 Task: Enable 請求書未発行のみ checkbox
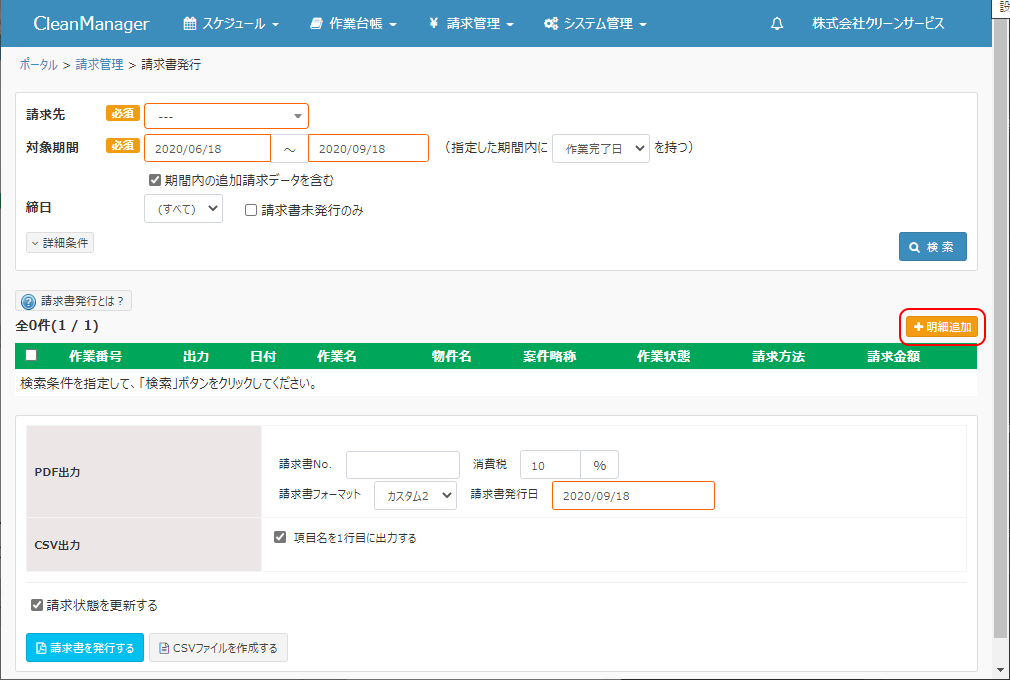click(x=252, y=211)
